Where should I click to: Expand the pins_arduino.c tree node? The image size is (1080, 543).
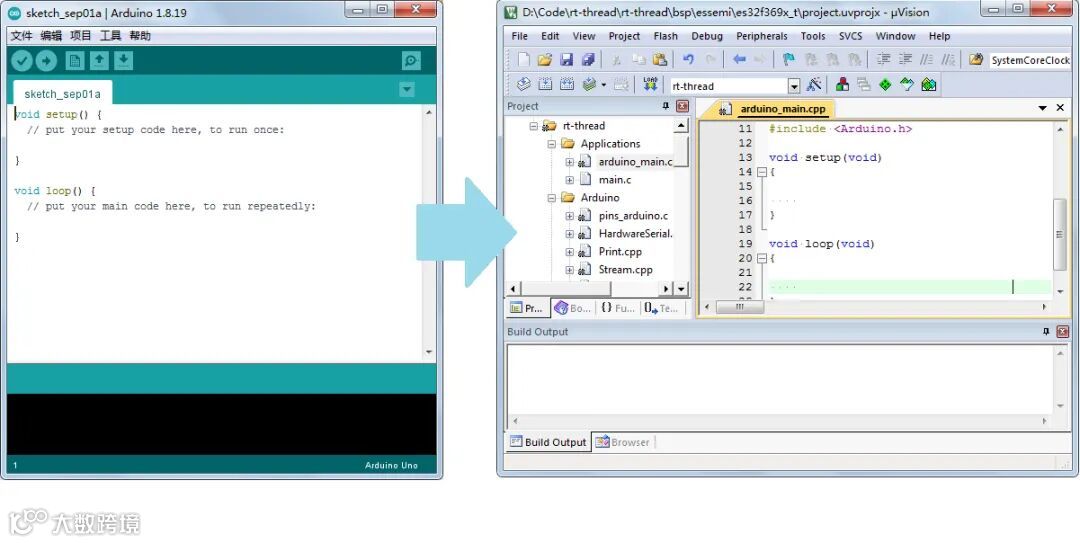pos(569,216)
